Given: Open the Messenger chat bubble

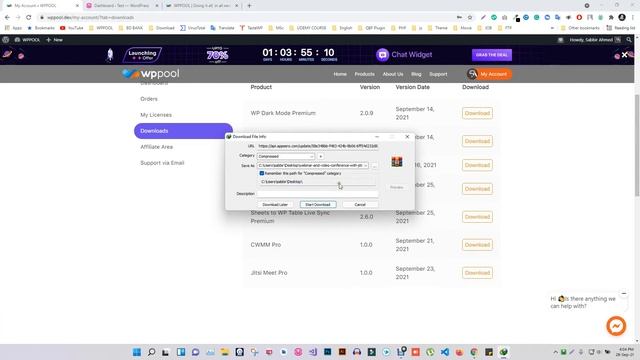Looking at the screenshot, I should [616, 326].
